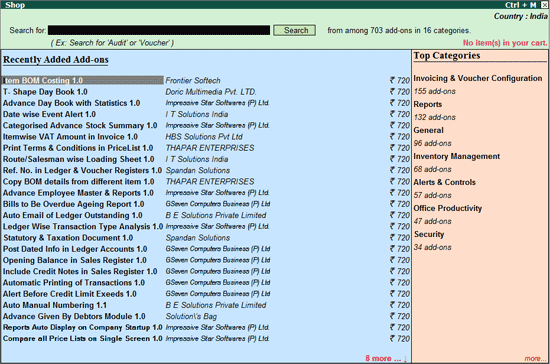Viewport: 550px width, 364px height.
Task: Select Ledger Wise Transaction Type Analysis 1.0
Action: tap(83, 227)
